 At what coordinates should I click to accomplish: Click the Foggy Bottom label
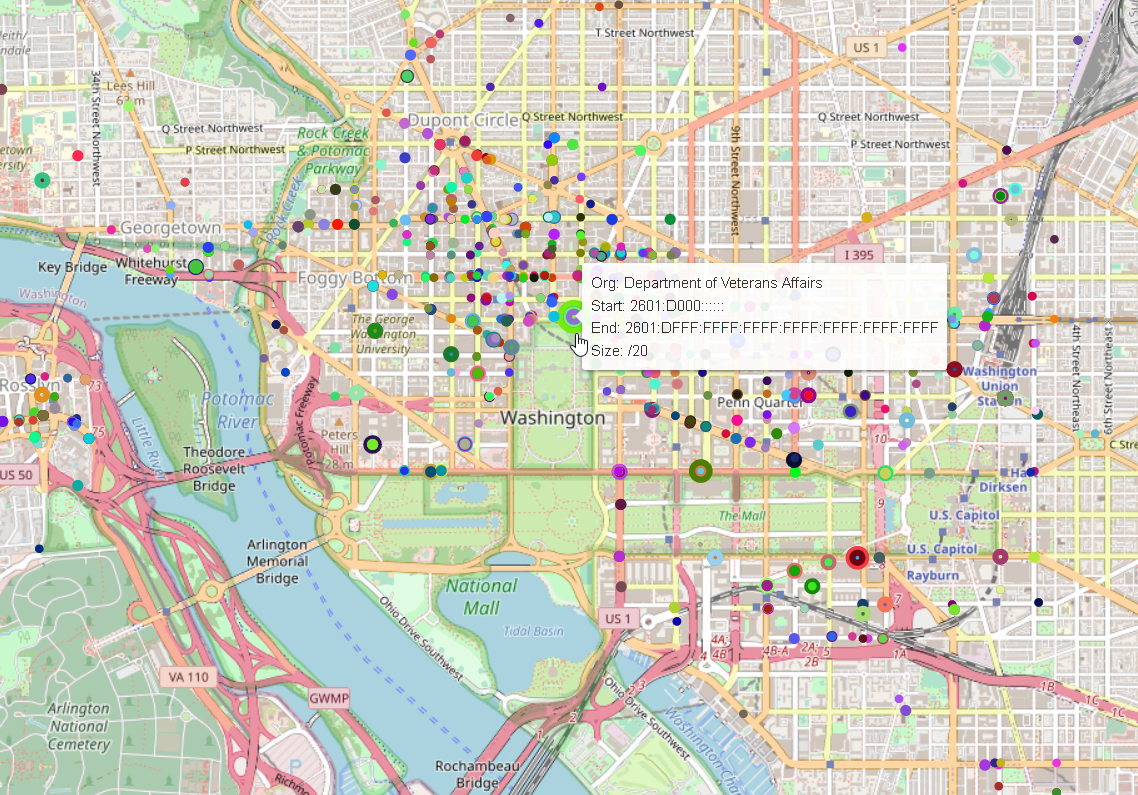[355, 277]
